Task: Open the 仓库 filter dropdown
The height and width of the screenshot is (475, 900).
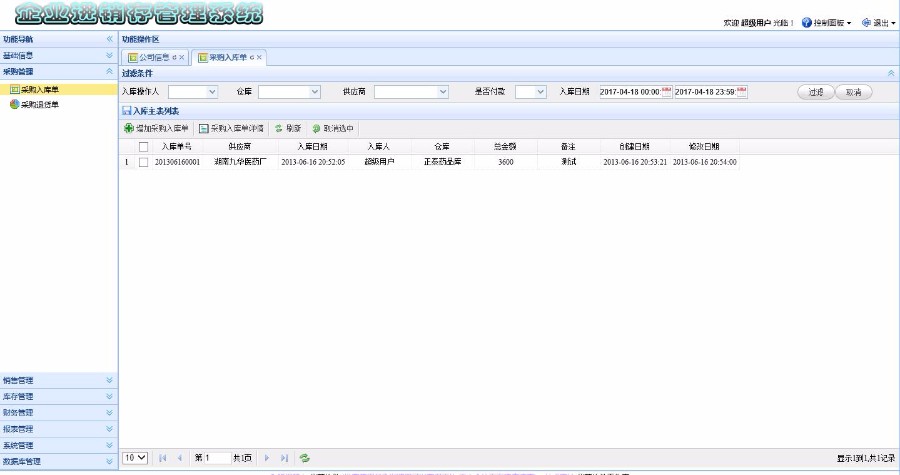Action: click(315, 92)
